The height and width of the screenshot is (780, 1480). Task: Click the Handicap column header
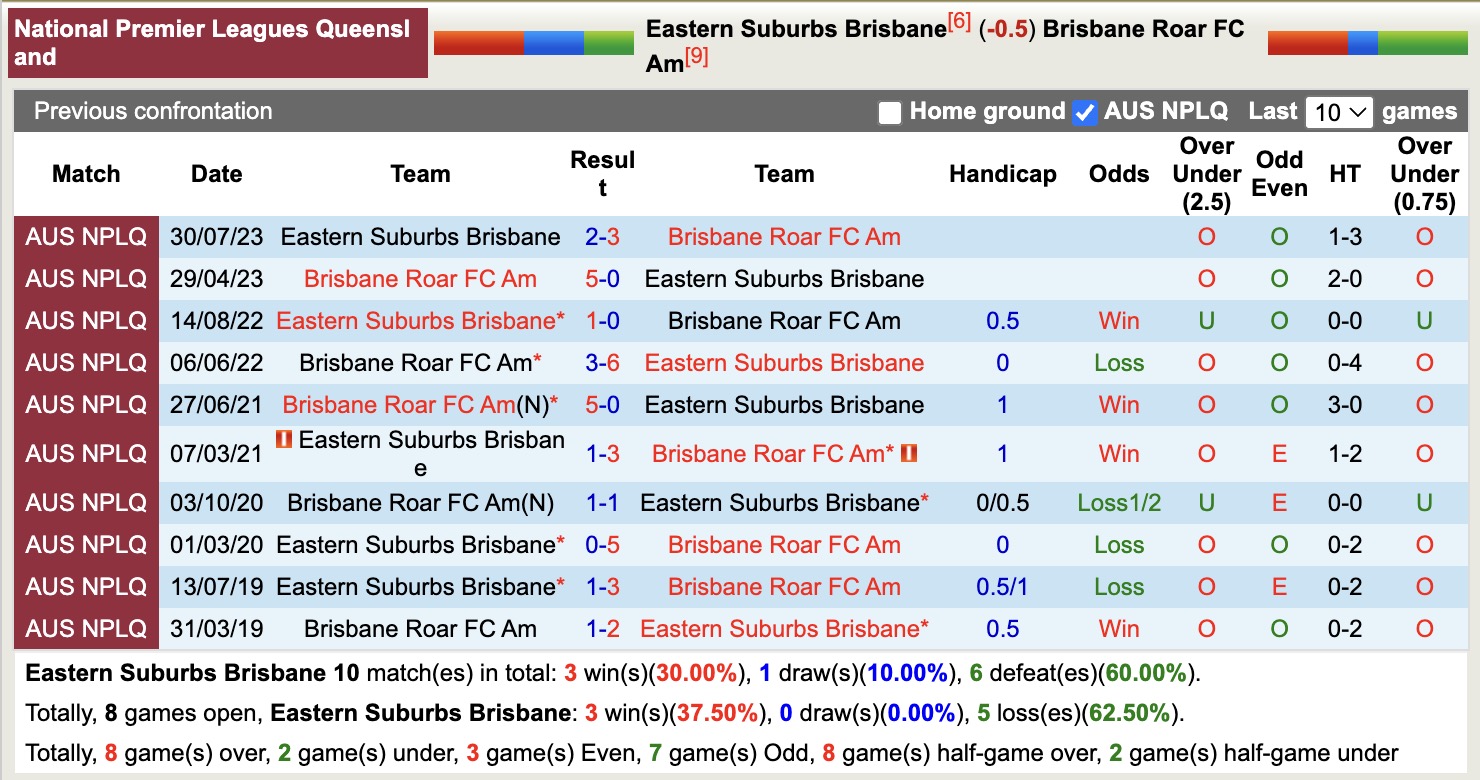[1002, 174]
